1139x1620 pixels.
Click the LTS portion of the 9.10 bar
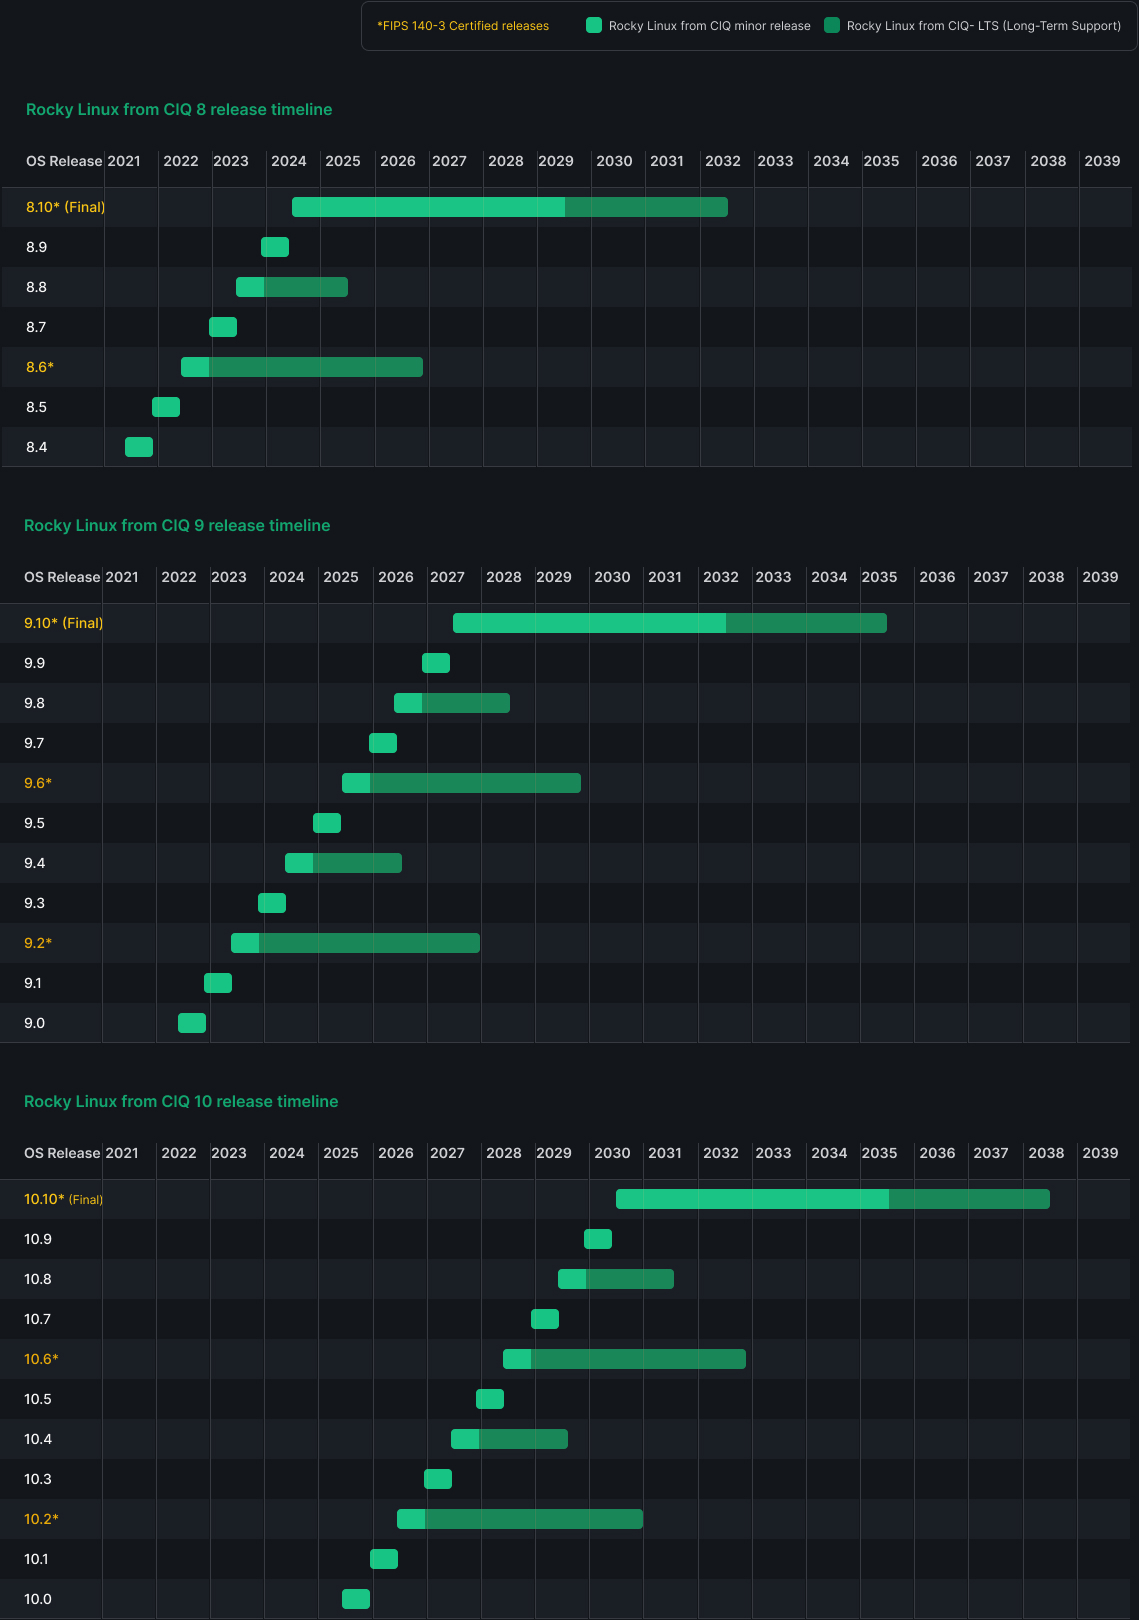coord(806,623)
